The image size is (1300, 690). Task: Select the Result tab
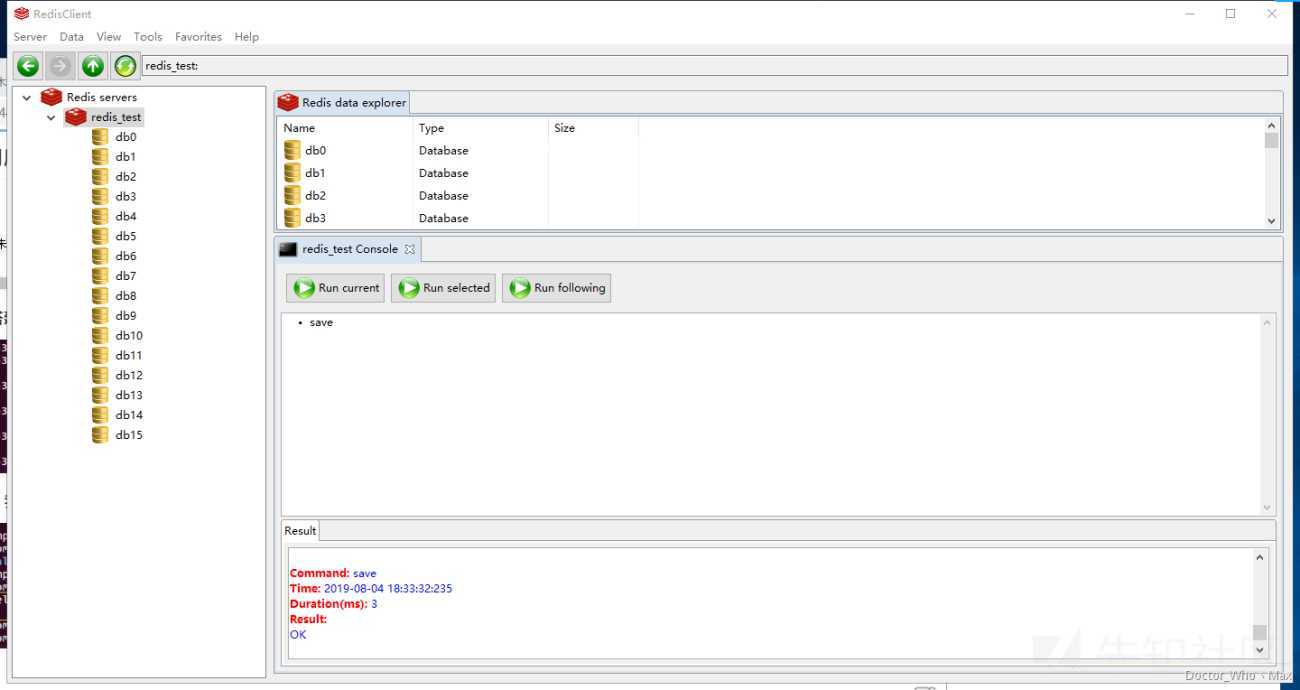[300, 531]
